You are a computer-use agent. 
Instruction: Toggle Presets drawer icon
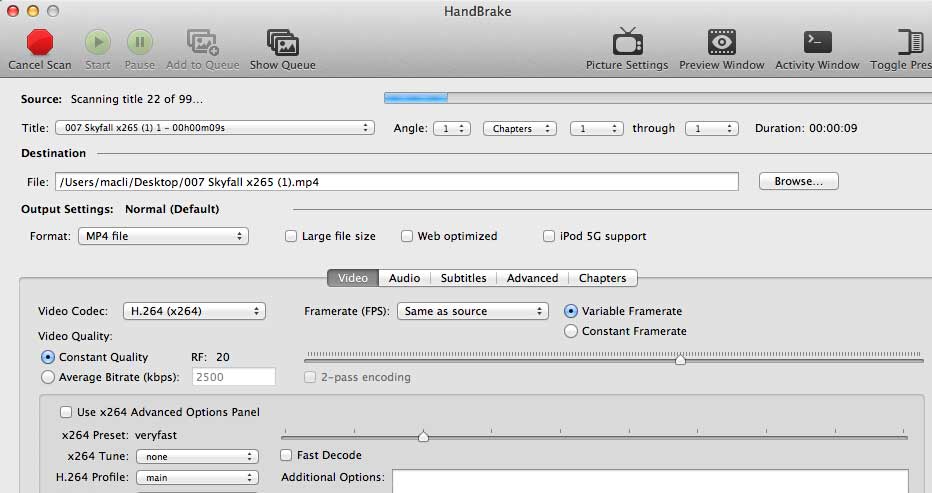coord(911,42)
